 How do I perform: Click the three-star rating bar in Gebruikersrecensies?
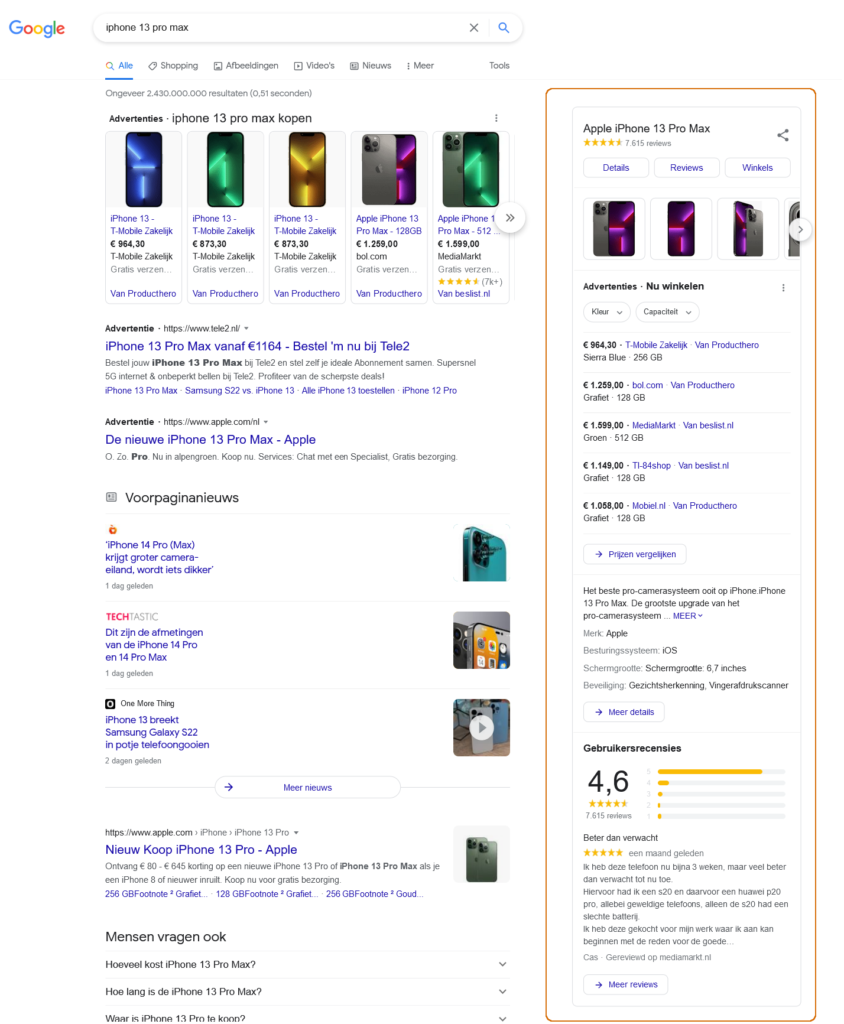point(721,794)
